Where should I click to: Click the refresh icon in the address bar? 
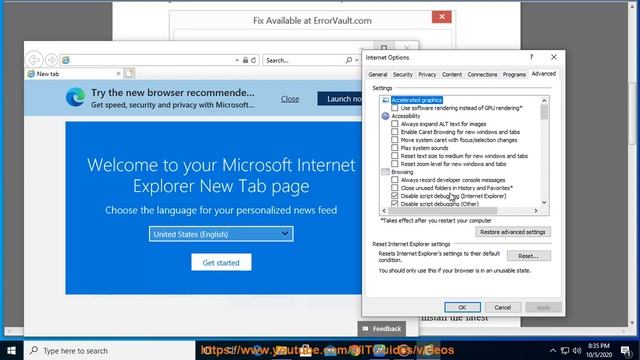[x=253, y=60]
